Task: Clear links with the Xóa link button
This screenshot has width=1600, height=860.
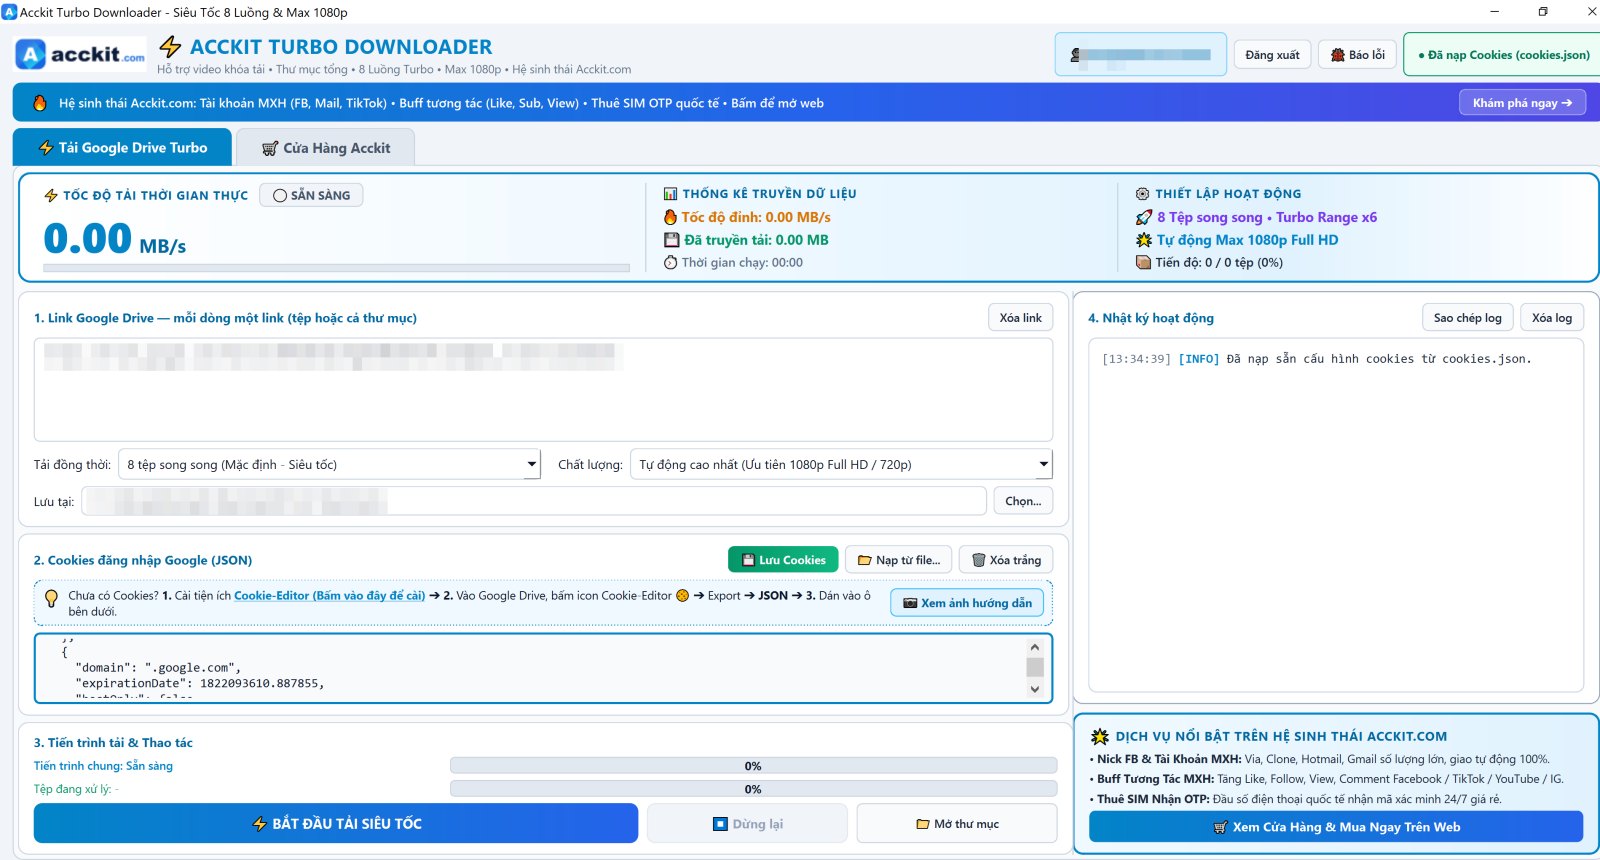Action: tap(1020, 318)
